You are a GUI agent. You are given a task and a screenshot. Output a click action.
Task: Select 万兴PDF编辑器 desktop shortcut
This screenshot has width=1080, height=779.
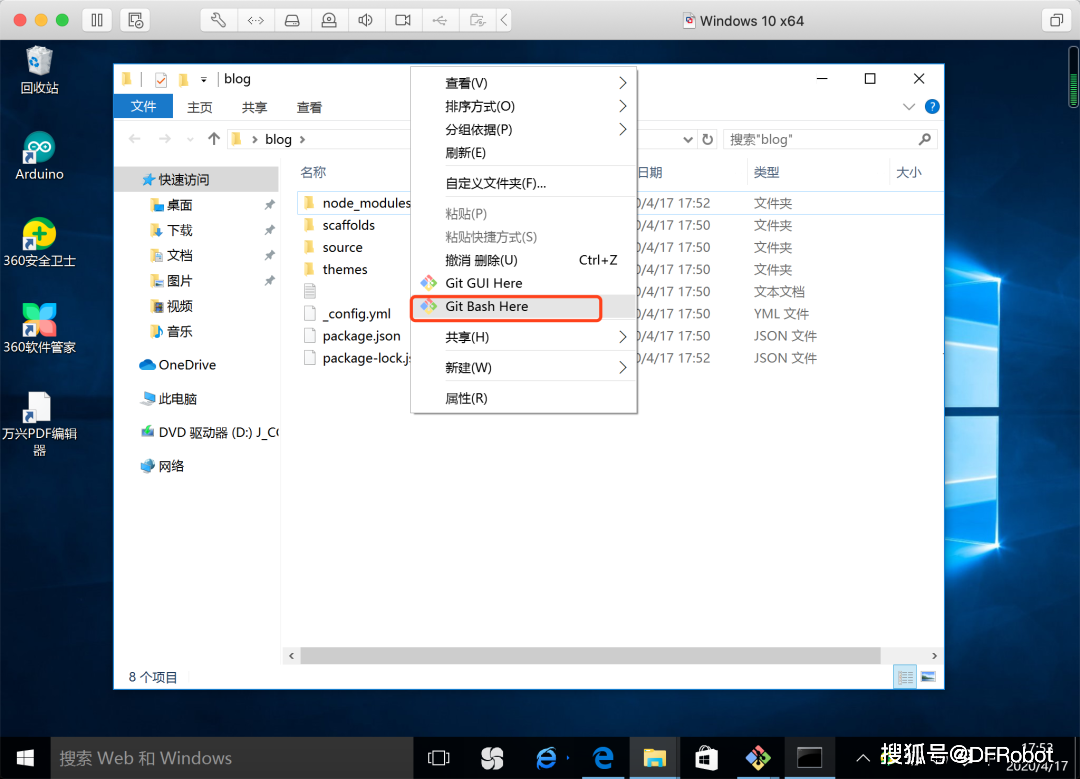pyautogui.click(x=39, y=424)
